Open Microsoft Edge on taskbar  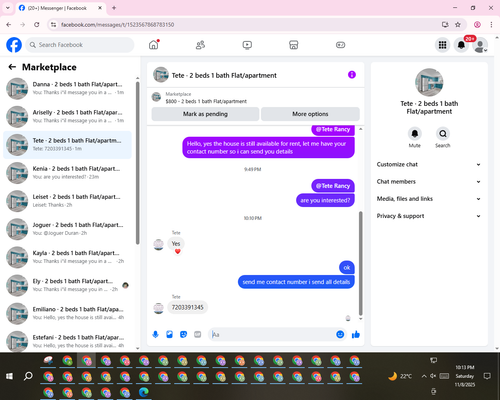(x=144, y=392)
